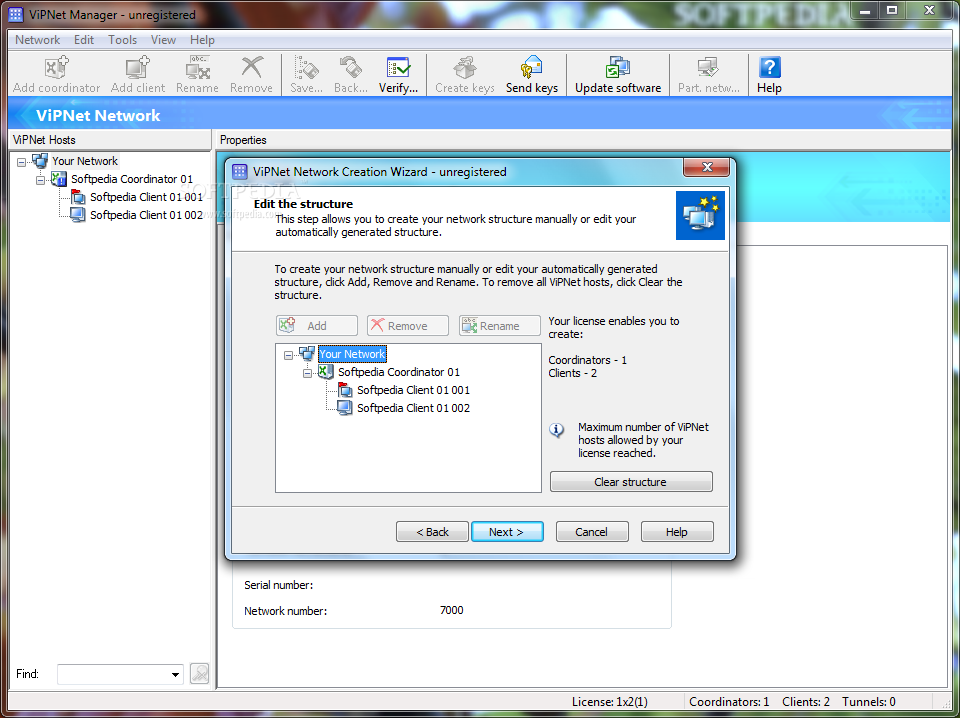Image resolution: width=960 pixels, height=718 pixels.
Task: Click the Serial number label
Action: tap(279, 585)
